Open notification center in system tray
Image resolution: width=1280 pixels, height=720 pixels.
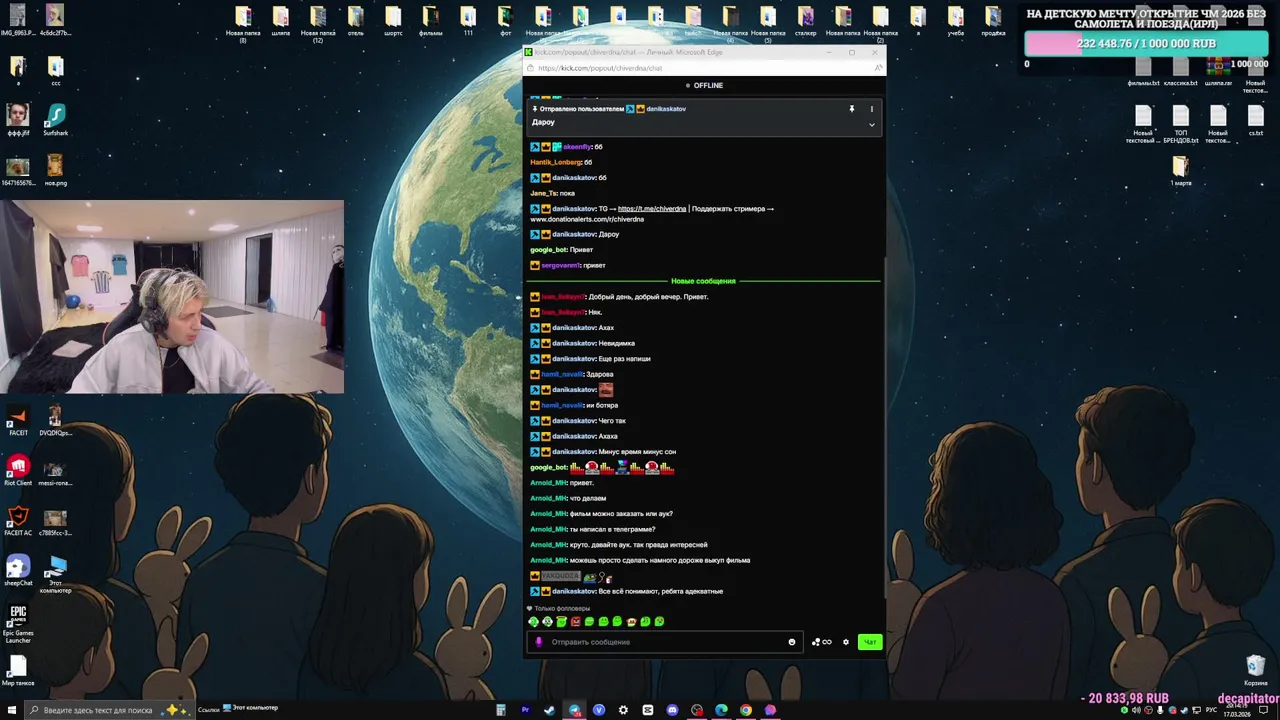tap(1263, 710)
